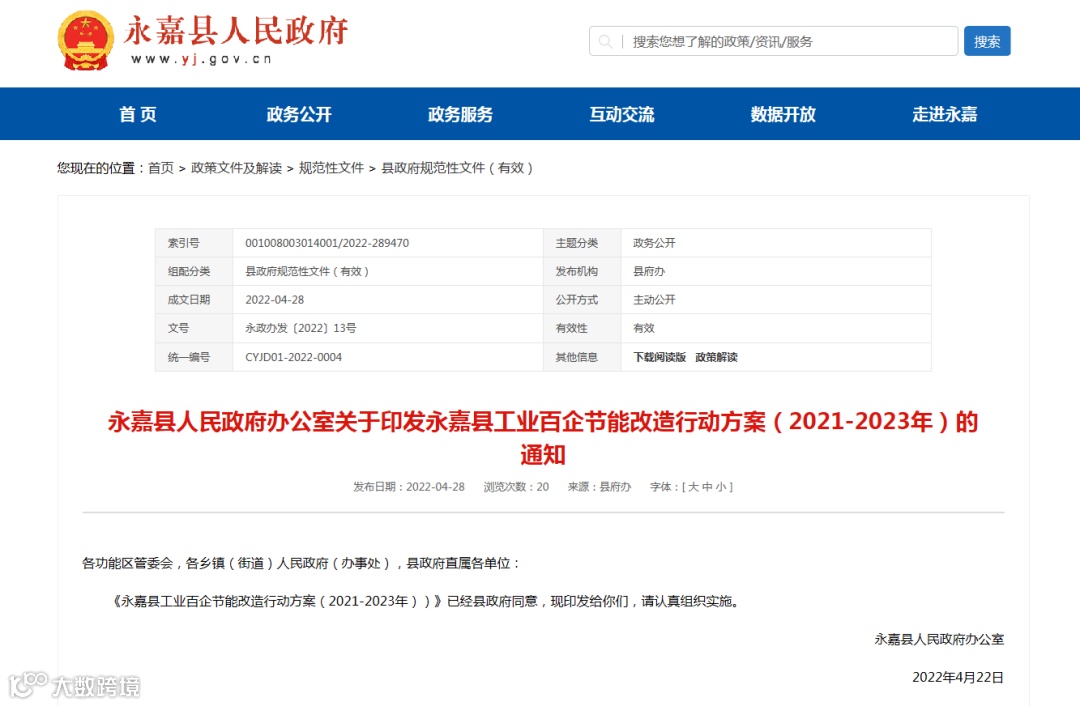Click the 公开方式 value 主动公开
Image resolution: width=1080 pixels, height=706 pixels.
pyautogui.click(x=654, y=300)
